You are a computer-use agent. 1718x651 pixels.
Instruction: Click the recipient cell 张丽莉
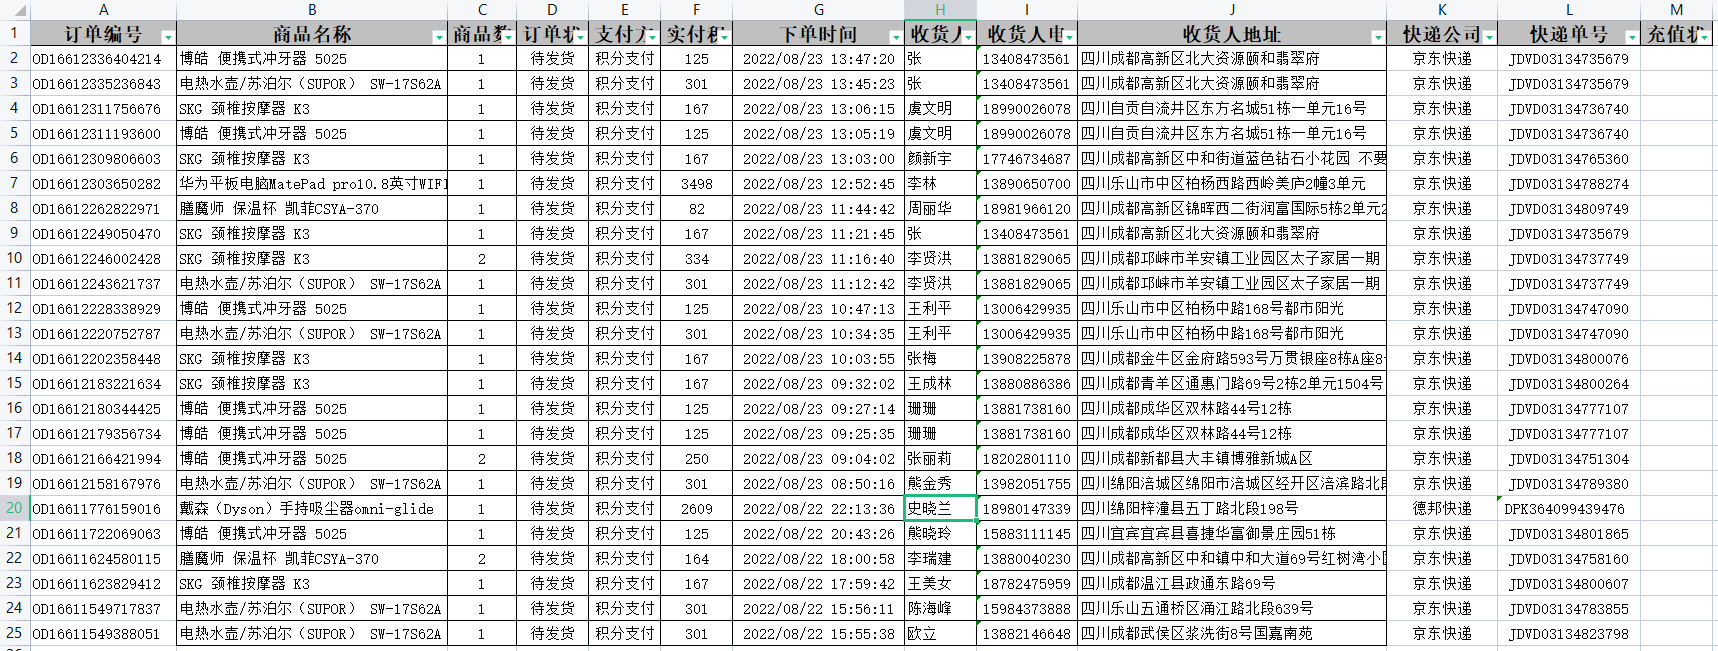[x=940, y=459]
